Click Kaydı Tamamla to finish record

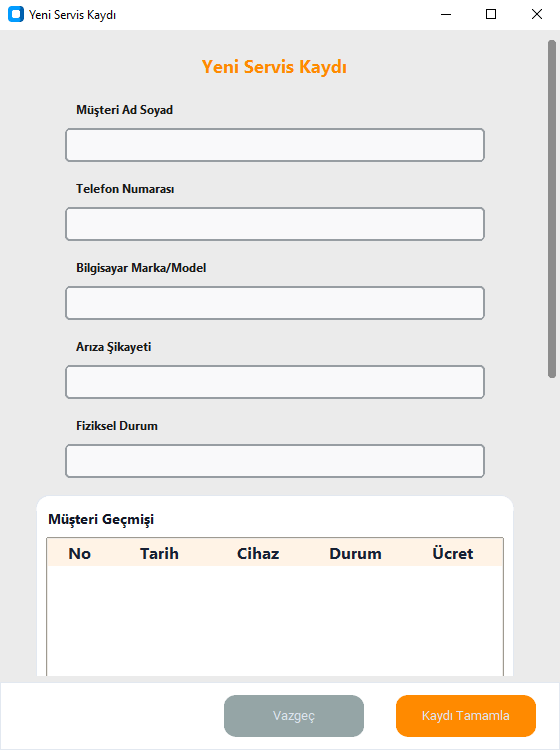click(466, 716)
